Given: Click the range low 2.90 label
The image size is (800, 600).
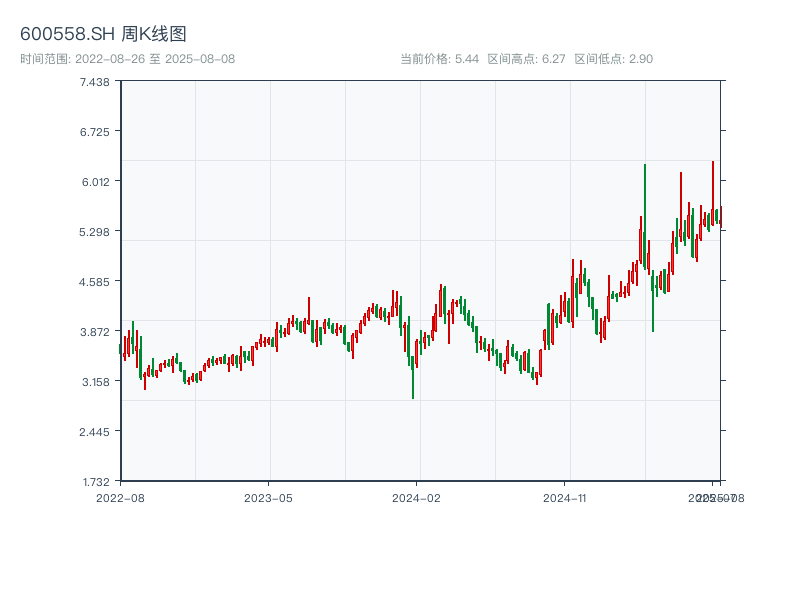Looking at the screenshot, I should point(613,59).
